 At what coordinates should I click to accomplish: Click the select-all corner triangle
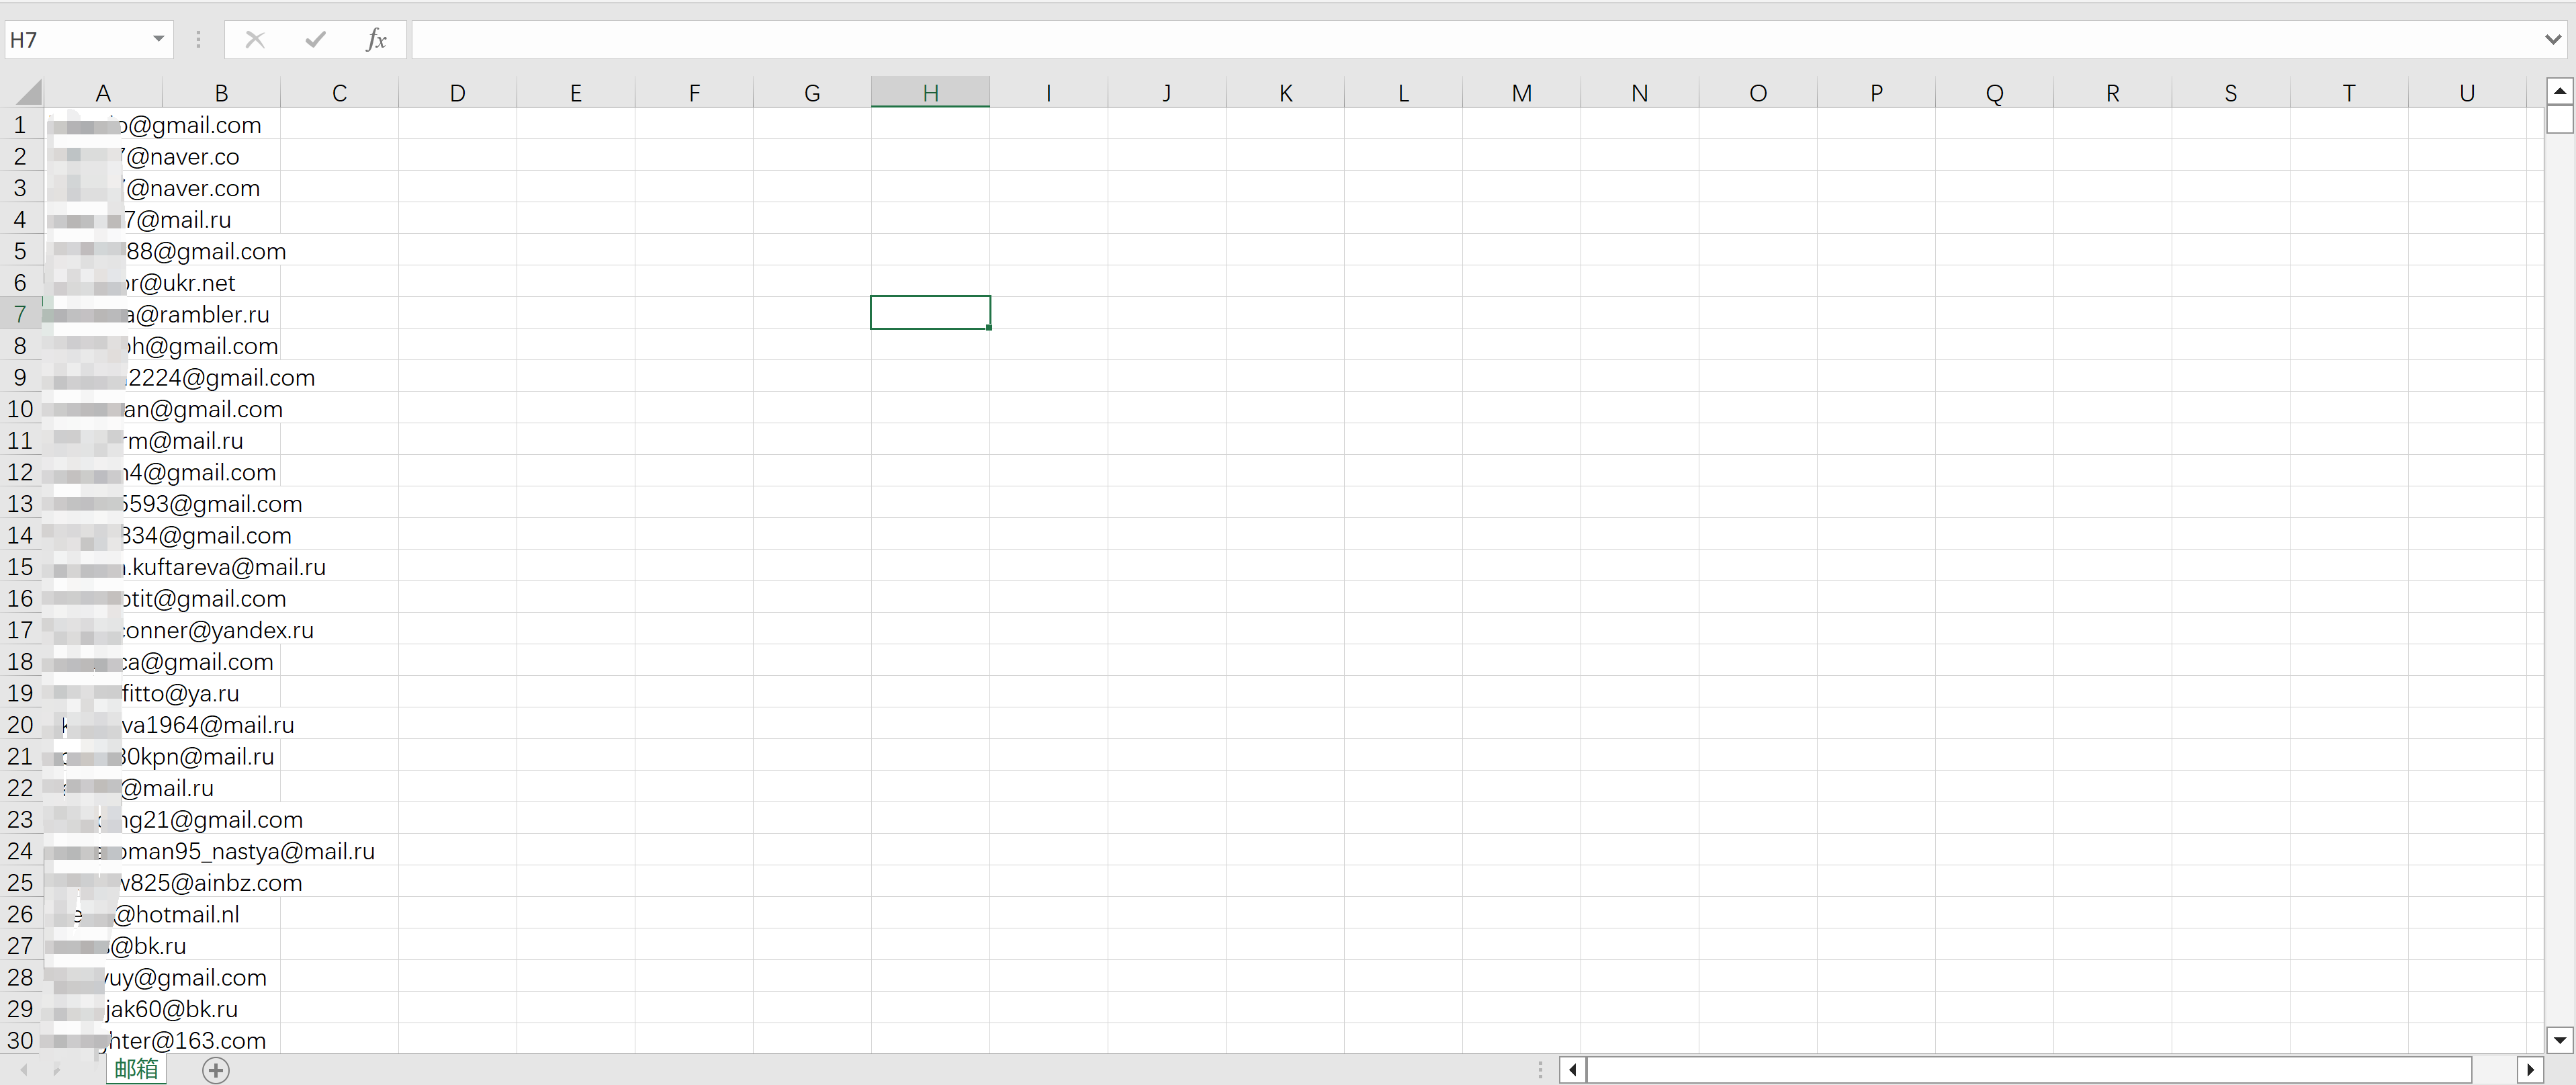[27, 92]
